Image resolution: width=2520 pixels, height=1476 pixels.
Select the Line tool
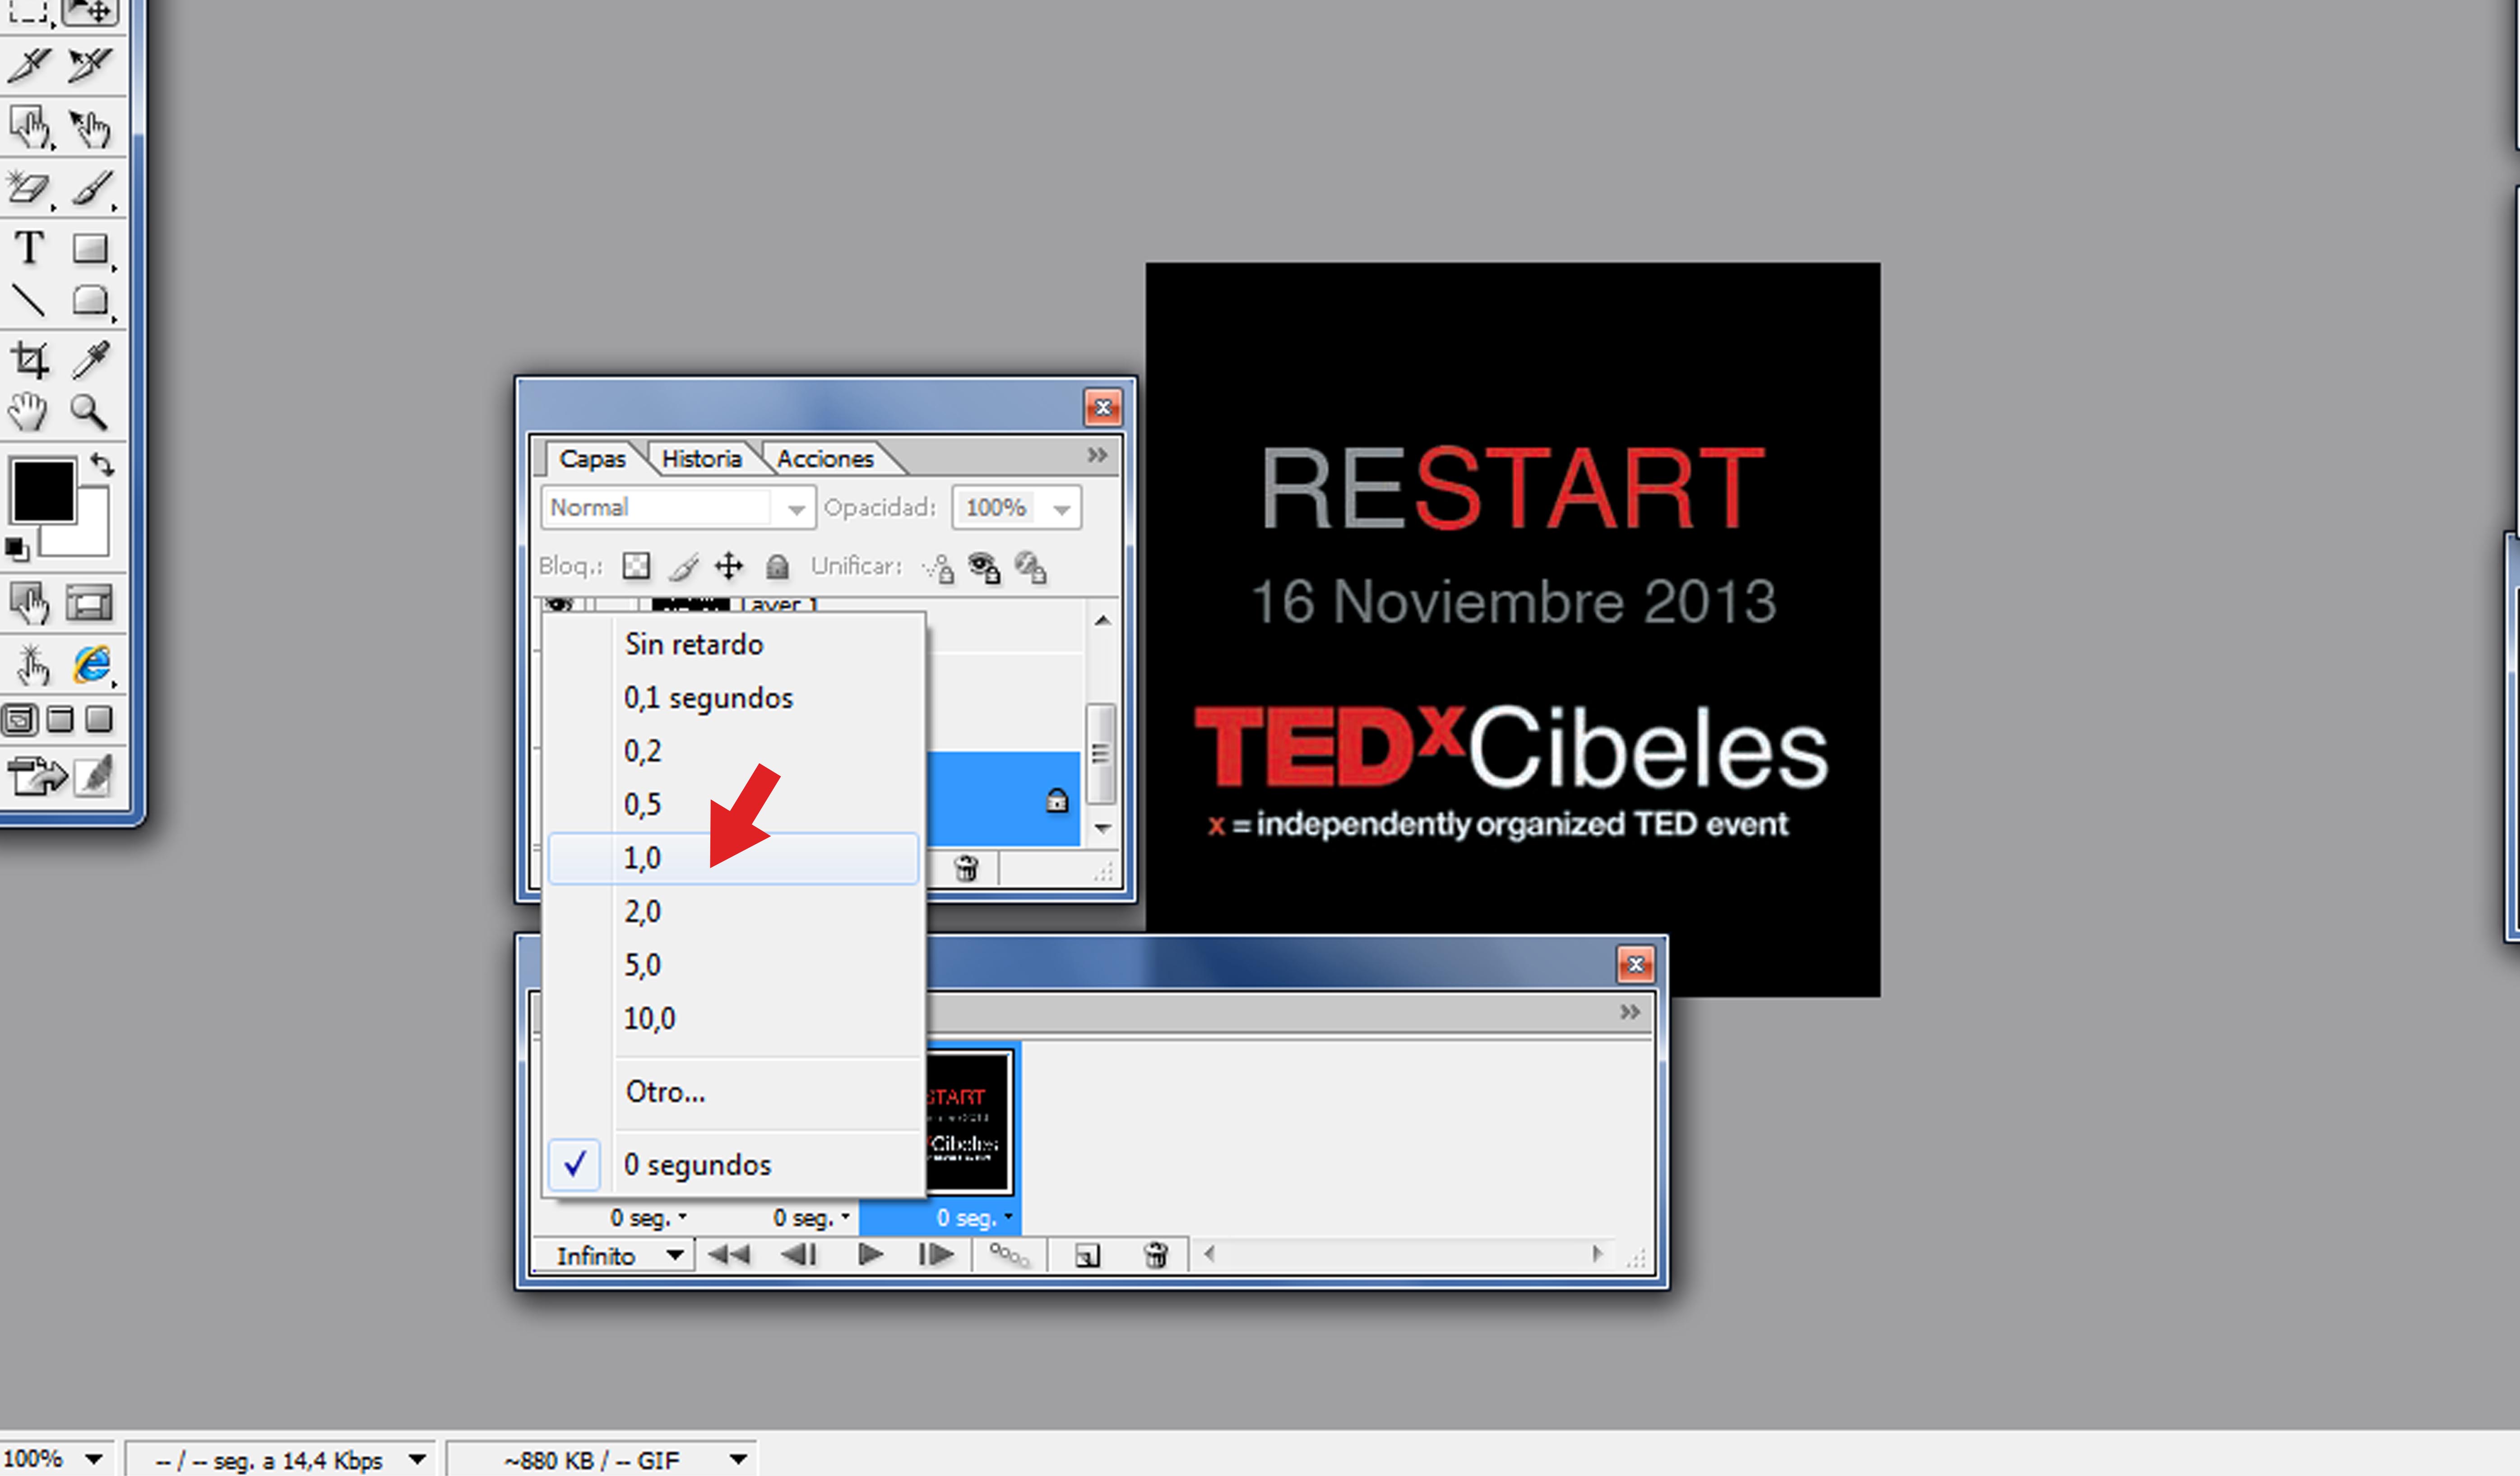tap(29, 301)
